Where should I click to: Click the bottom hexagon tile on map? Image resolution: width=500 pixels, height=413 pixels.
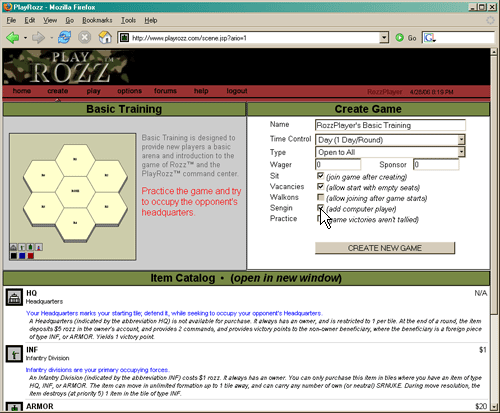click(x=75, y=223)
